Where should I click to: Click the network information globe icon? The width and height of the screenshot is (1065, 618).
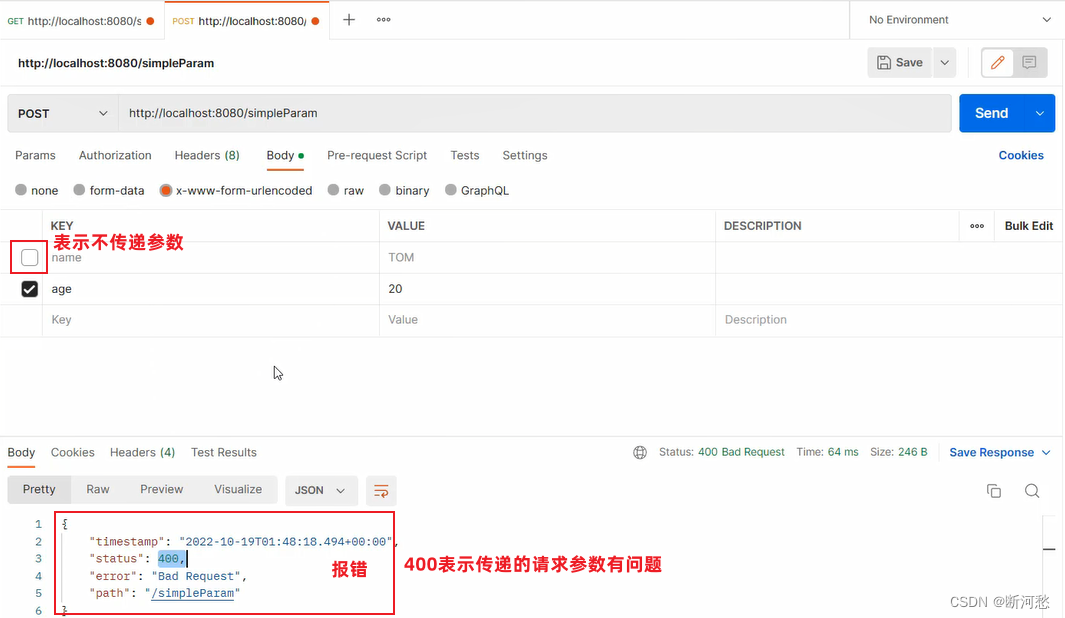coord(639,452)
